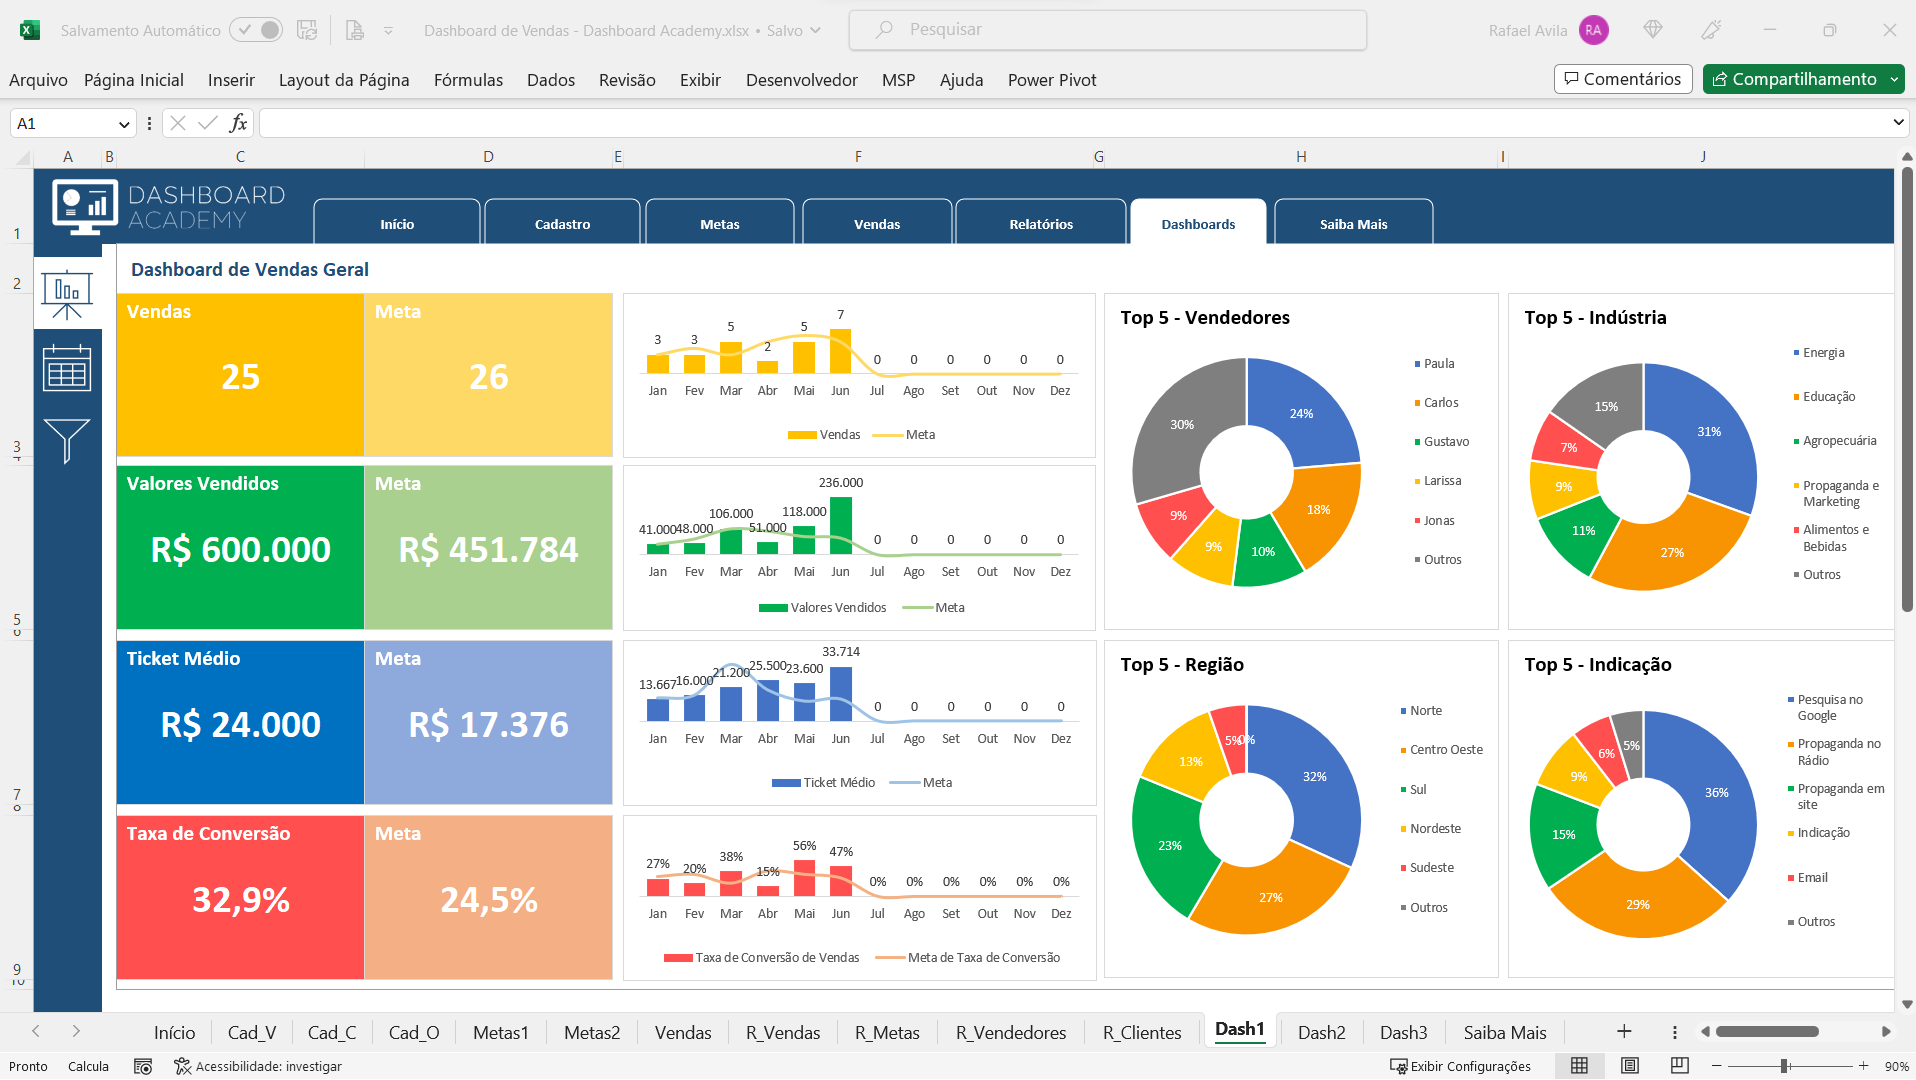Click the file icon beside save
Viewport: 1916px width, 1080px height.
(355, 30)
